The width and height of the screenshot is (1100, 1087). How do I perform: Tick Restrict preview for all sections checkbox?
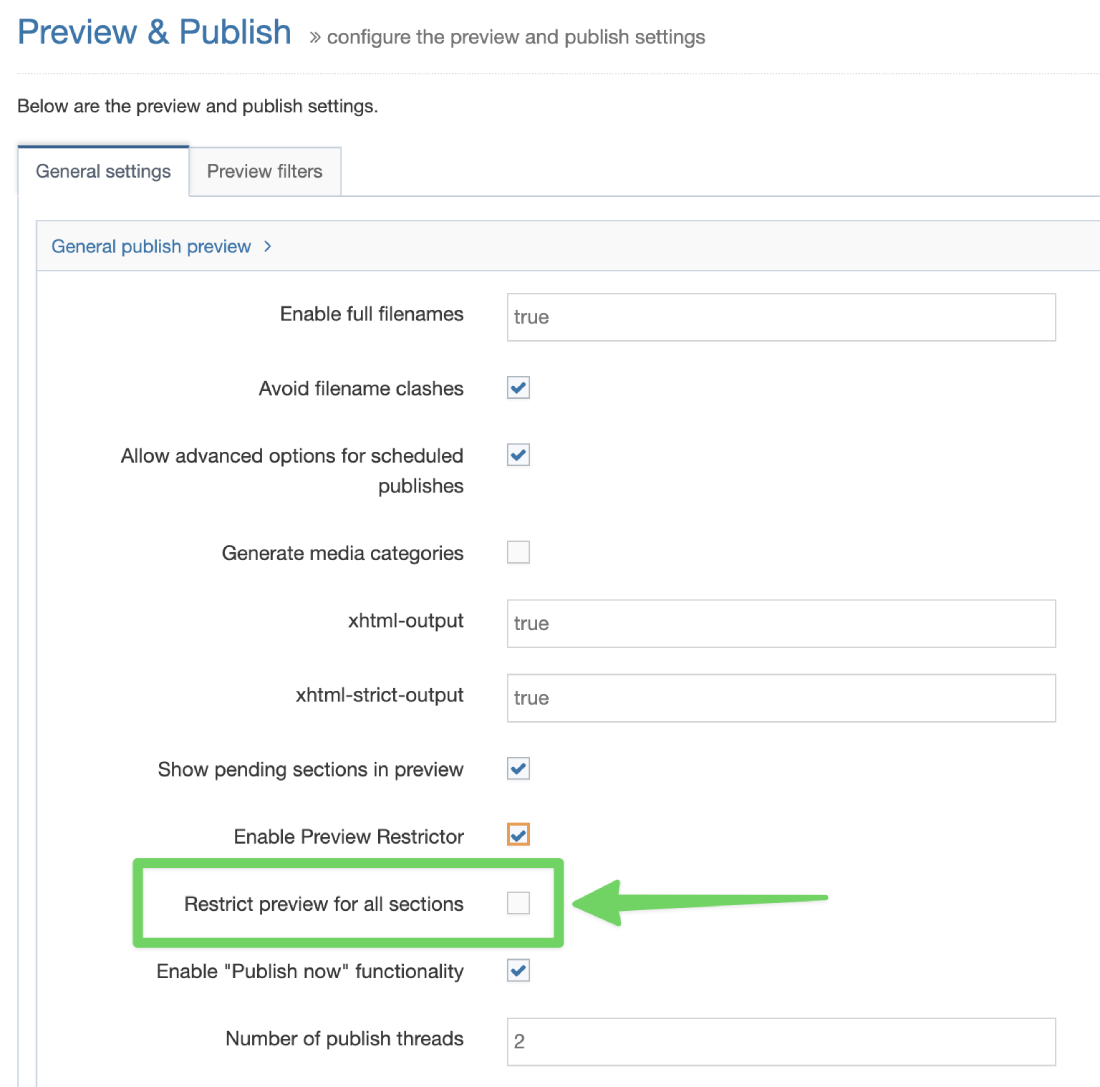click(518, 904)
